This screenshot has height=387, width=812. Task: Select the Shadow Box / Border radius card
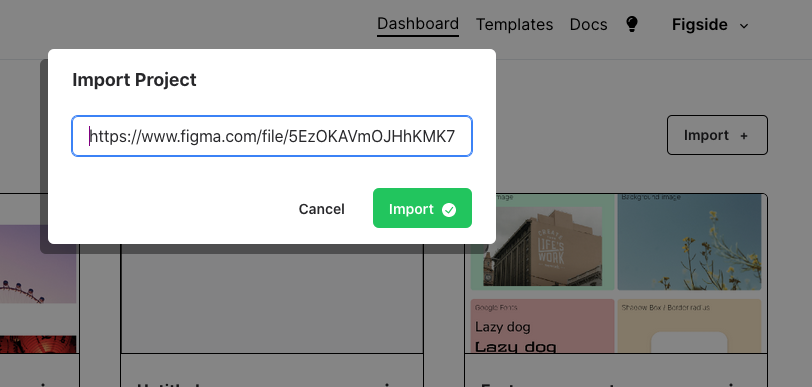(x=689, y=326)
